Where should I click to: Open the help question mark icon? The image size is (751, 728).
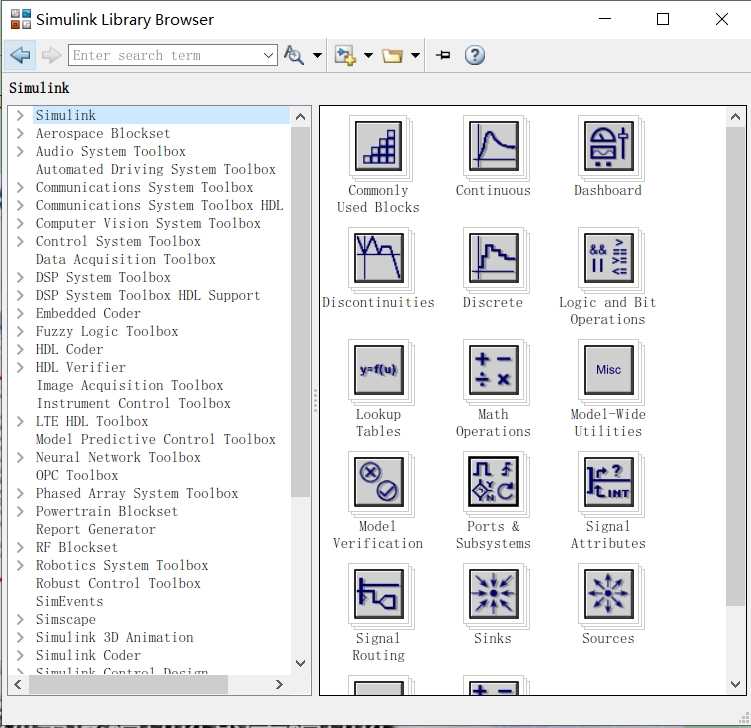click(475, 55)
